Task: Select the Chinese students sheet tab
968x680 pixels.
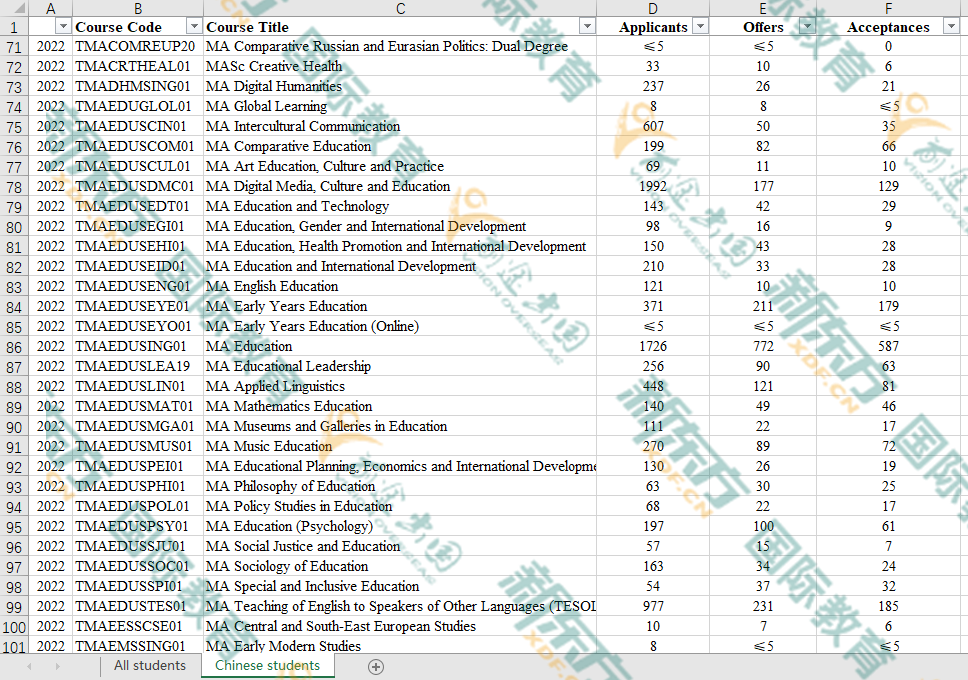Action: pos(267,666)
